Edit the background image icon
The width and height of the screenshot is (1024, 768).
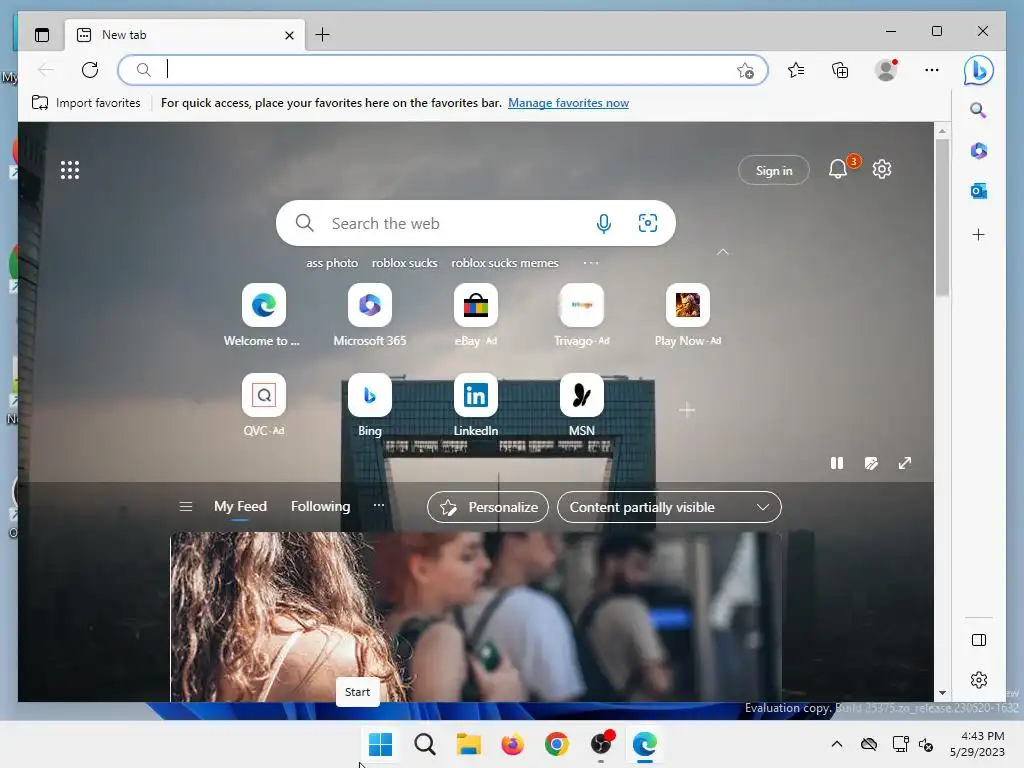coord(871,463)
